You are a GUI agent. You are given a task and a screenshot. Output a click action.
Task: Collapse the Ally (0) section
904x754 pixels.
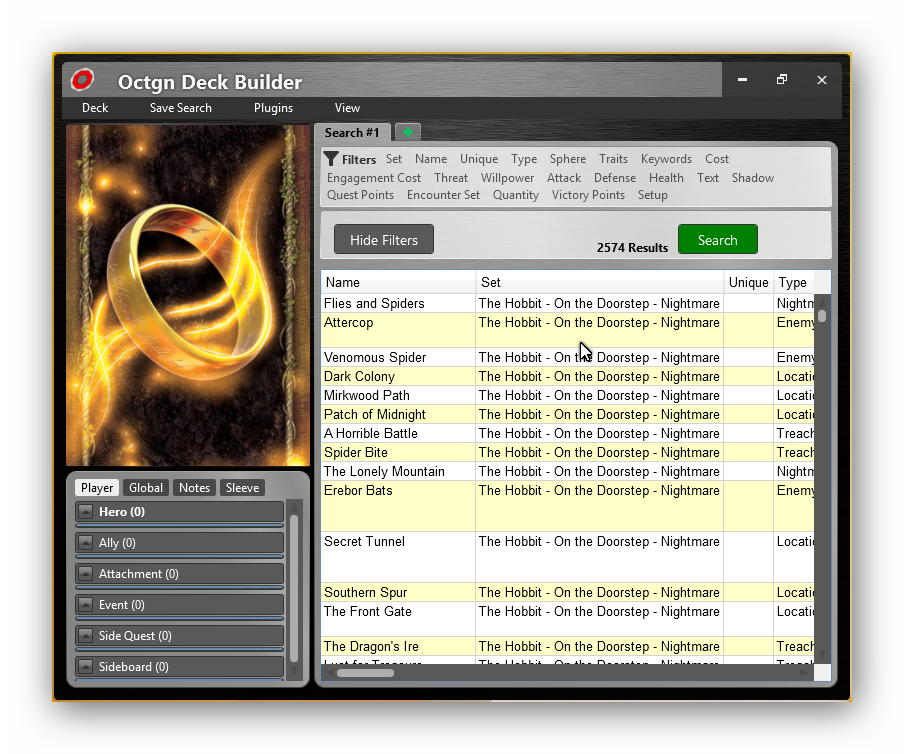85,542
